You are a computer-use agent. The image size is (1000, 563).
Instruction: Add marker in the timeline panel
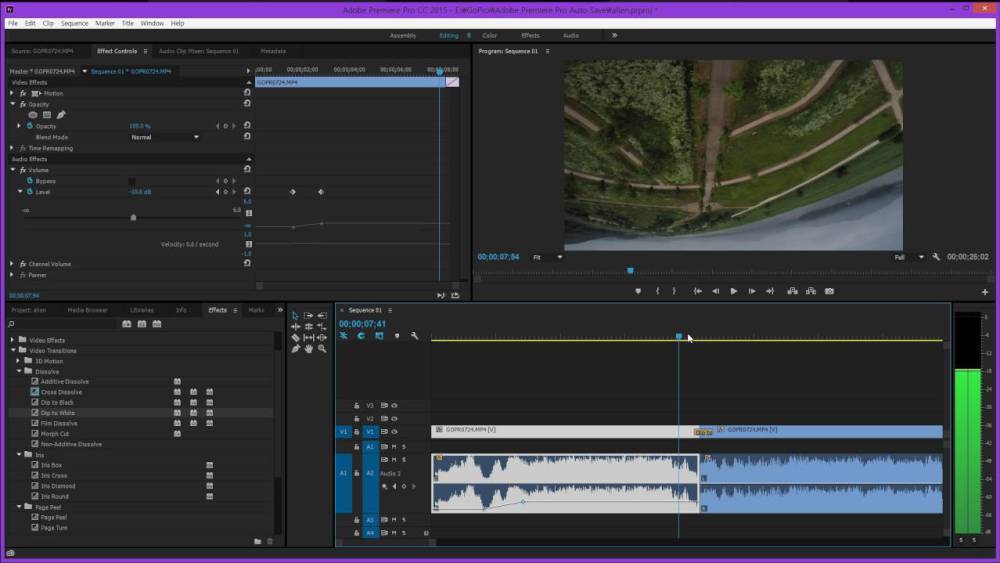(397, 336)
